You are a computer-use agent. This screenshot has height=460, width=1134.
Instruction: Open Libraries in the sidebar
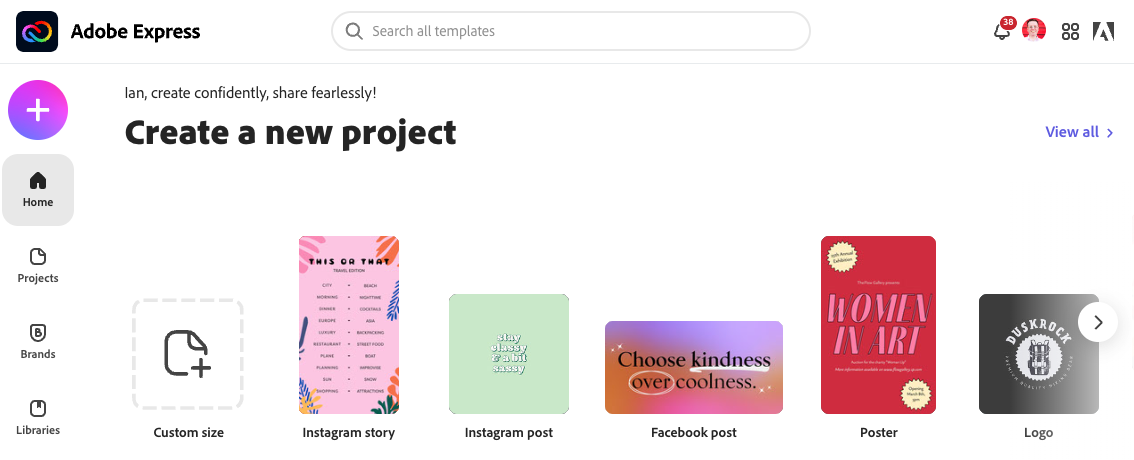pyautogui.click(x=38, y=417)
